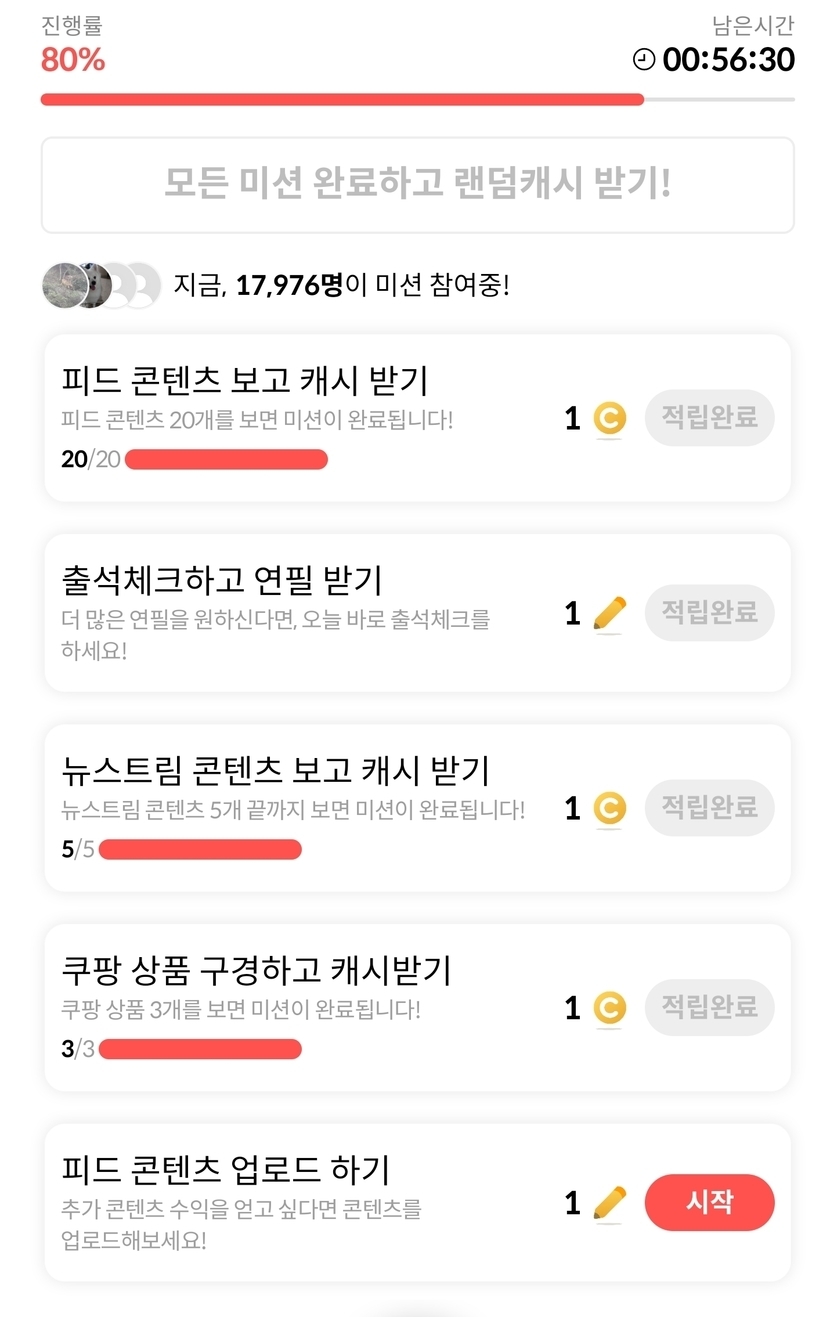Click the 3/3 Coupang progress bar
The width and height of the screenshot is (830, 1317).
200,1049
